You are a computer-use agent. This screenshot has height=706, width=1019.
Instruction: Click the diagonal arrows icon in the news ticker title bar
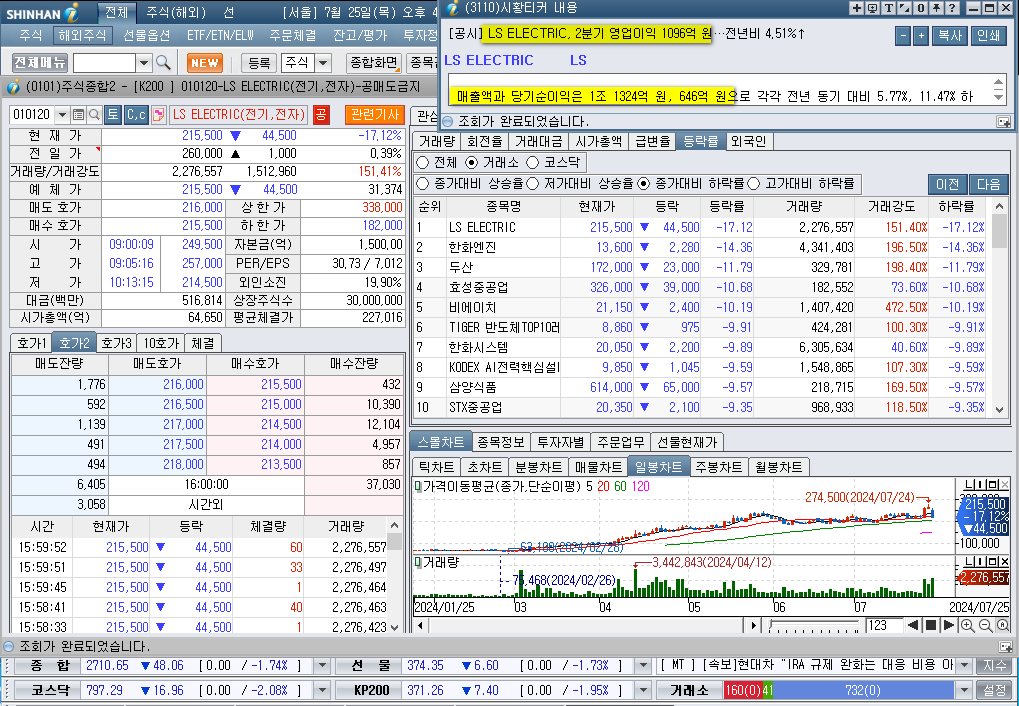coord(905,8)
